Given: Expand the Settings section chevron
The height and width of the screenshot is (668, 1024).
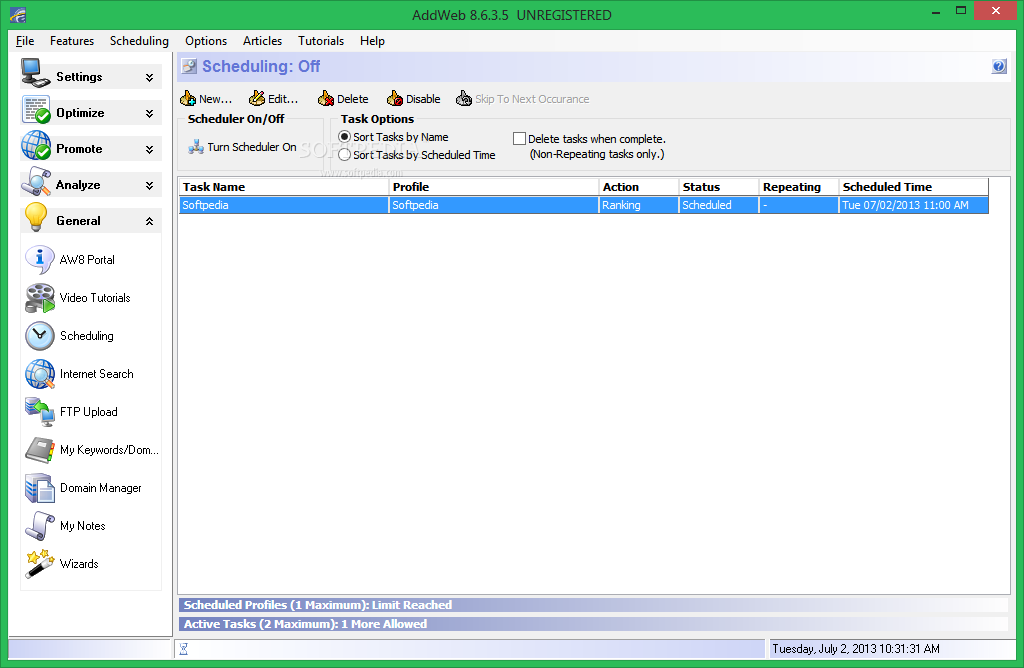Looking at the screenshot, I should 150,77.
